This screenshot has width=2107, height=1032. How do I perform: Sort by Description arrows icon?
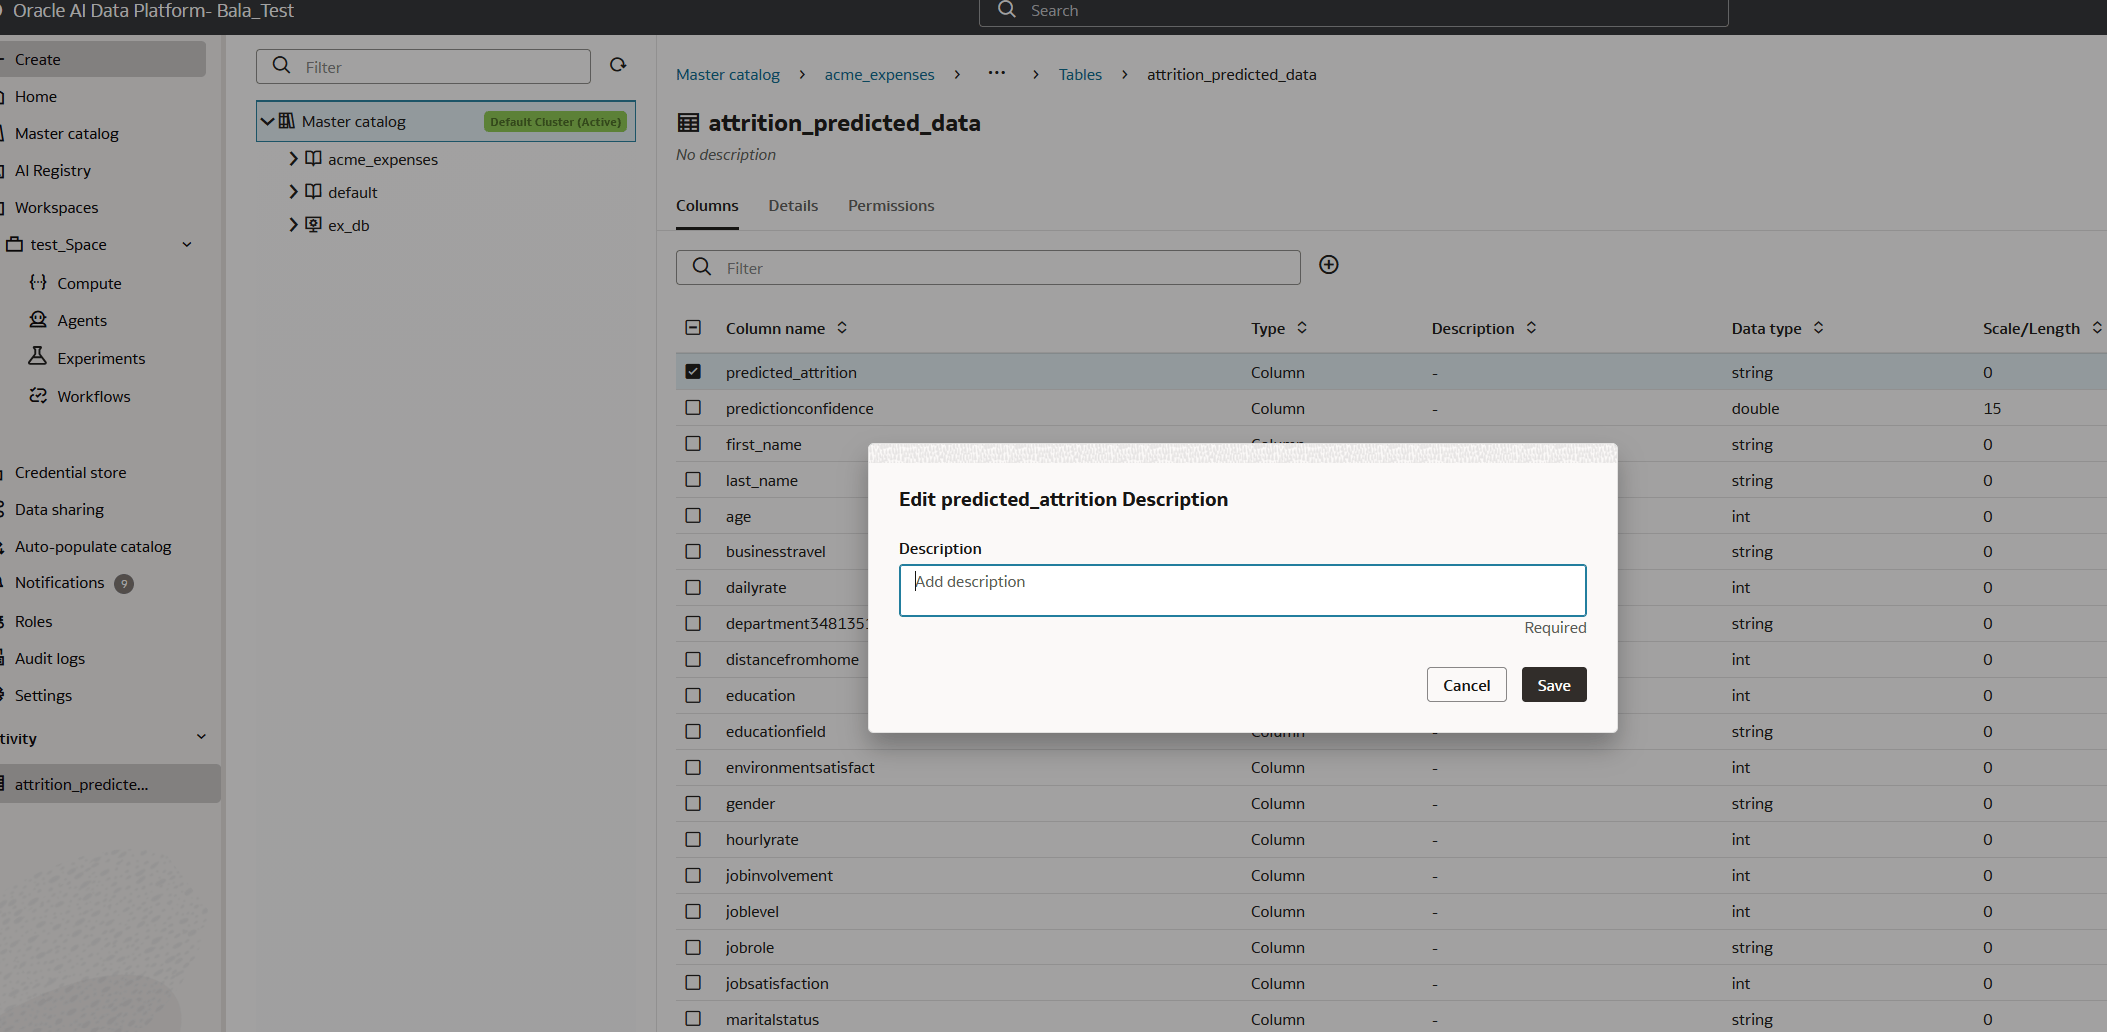[1531, 328]
